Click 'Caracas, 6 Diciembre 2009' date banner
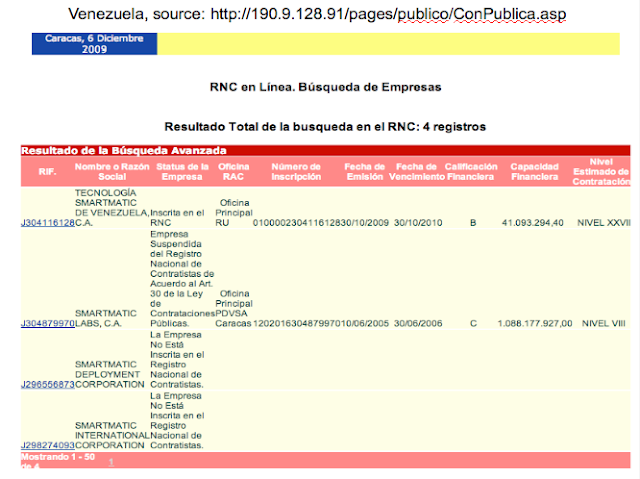Viewport: 640px width, 479px height. (94, 44)
